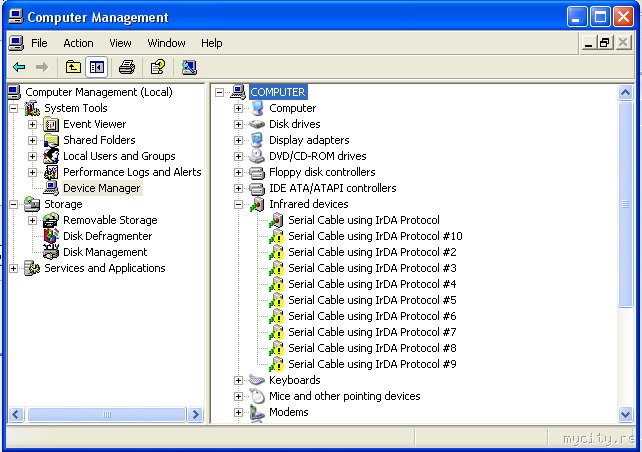Expand the Keyboards category

238,380
